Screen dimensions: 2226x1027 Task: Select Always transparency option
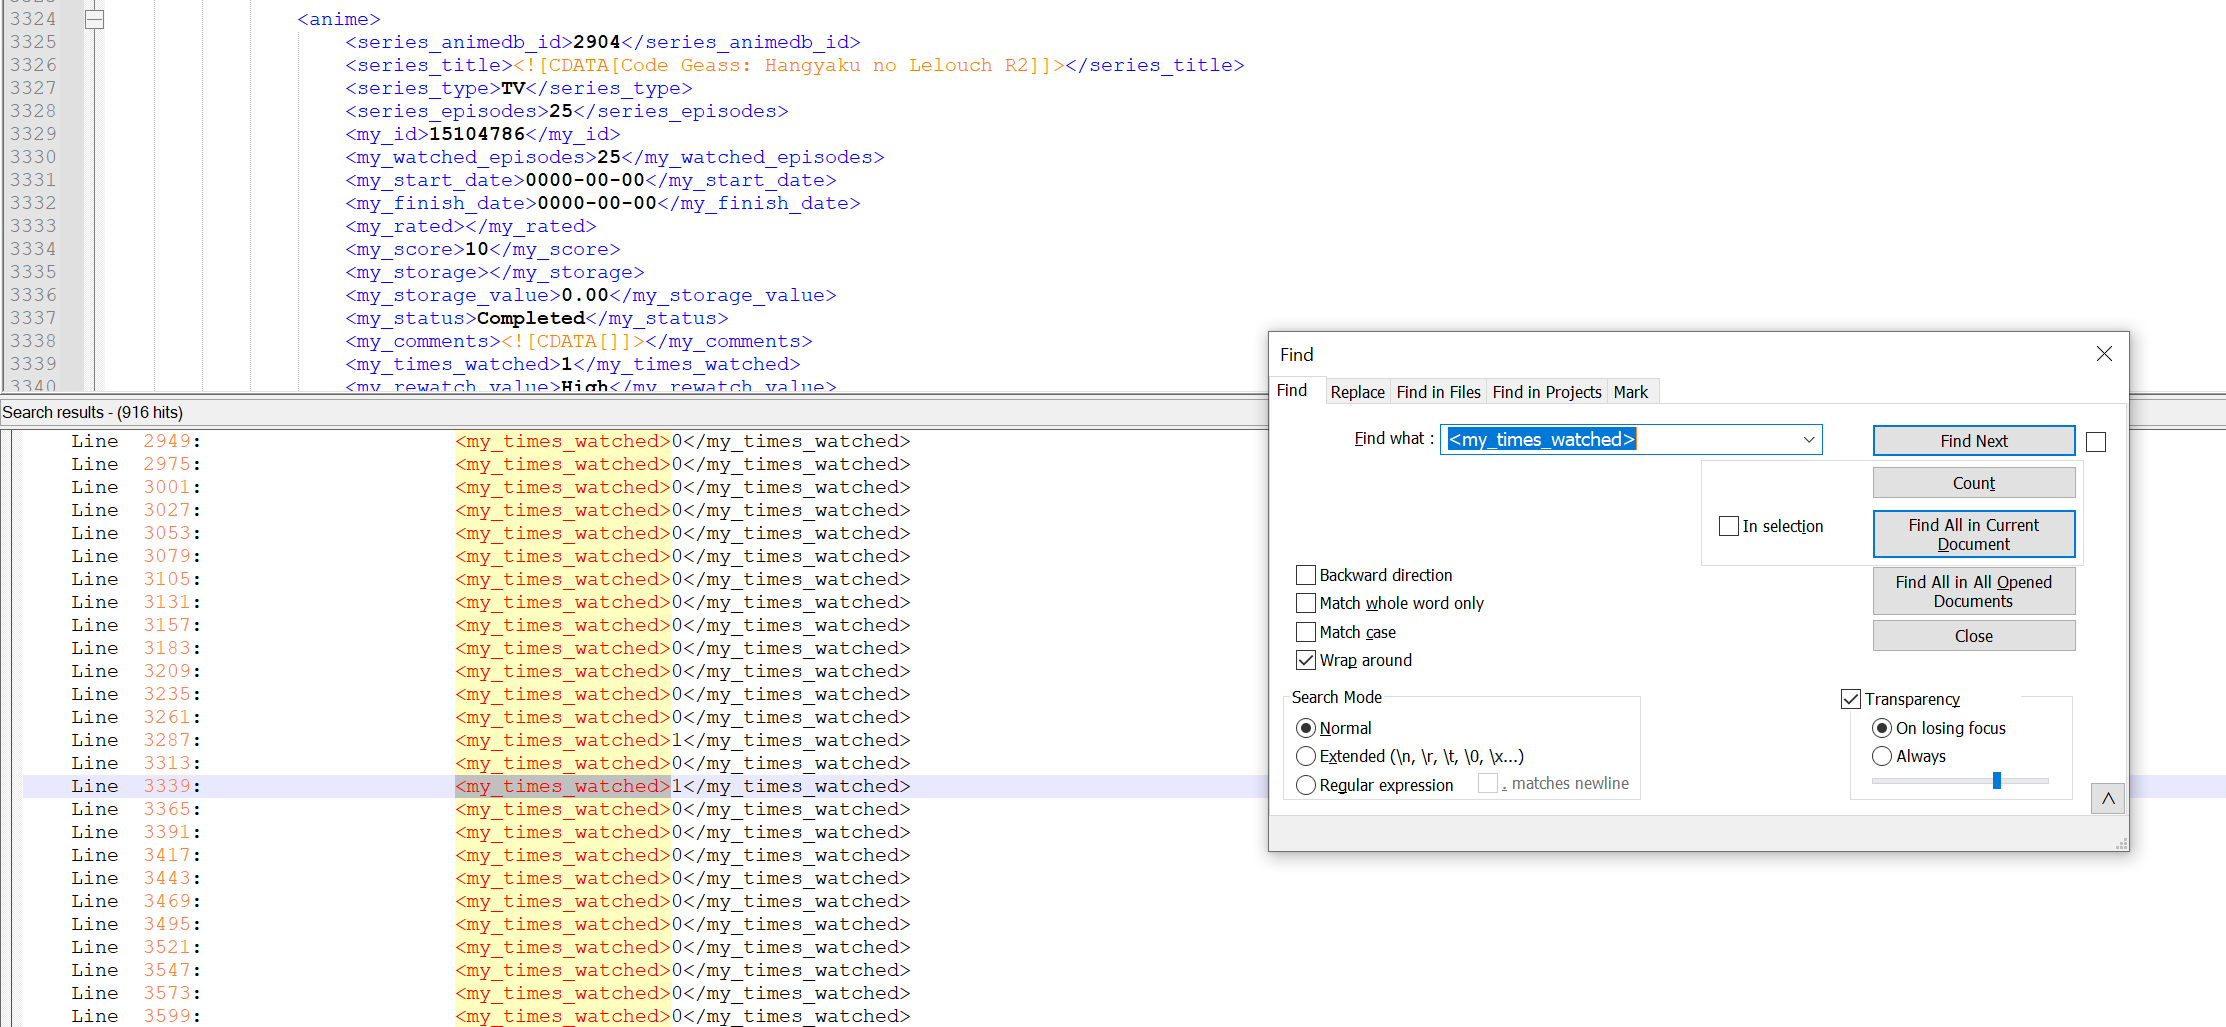1882,756
